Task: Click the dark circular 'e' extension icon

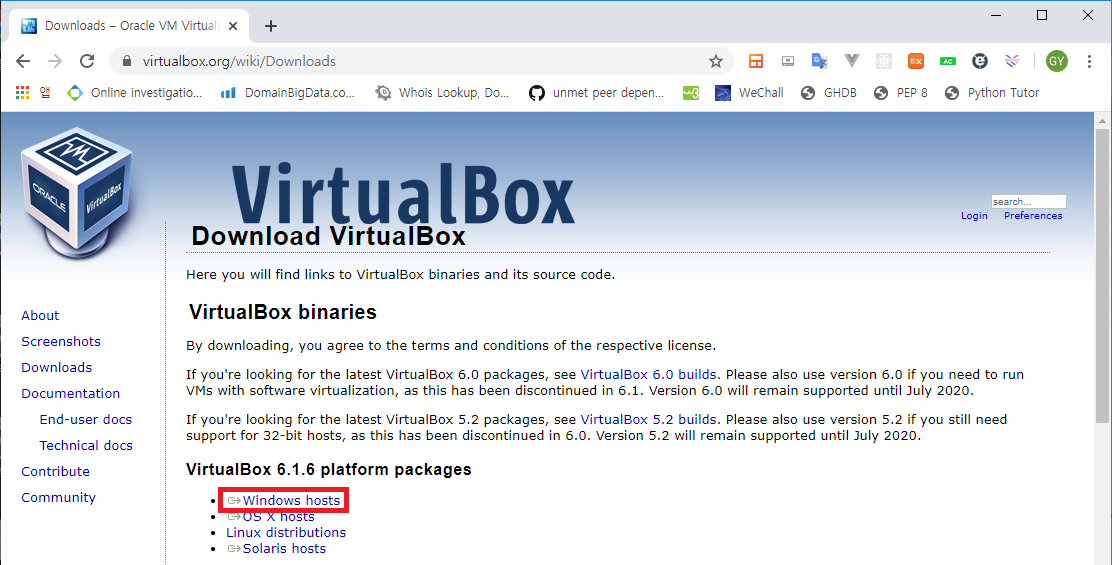Action: tap(979, 61)
